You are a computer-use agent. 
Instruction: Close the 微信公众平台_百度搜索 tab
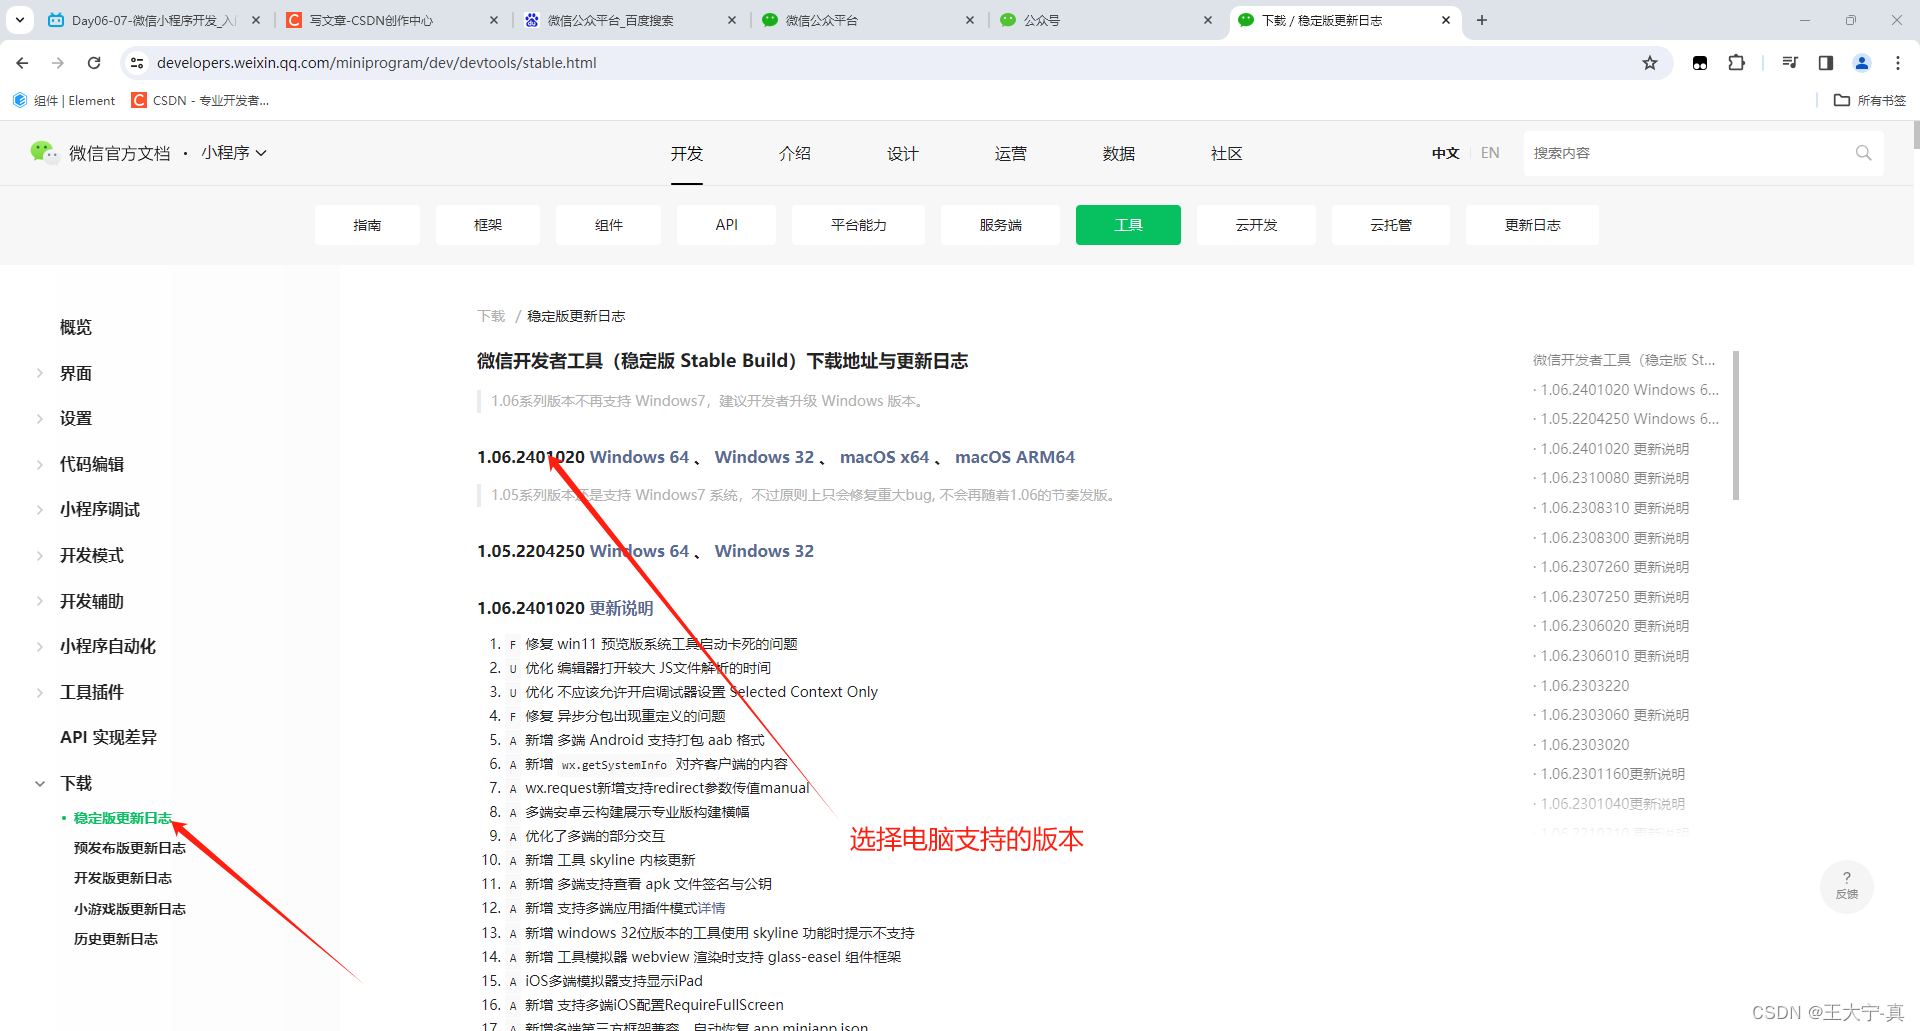pos(732,20)
